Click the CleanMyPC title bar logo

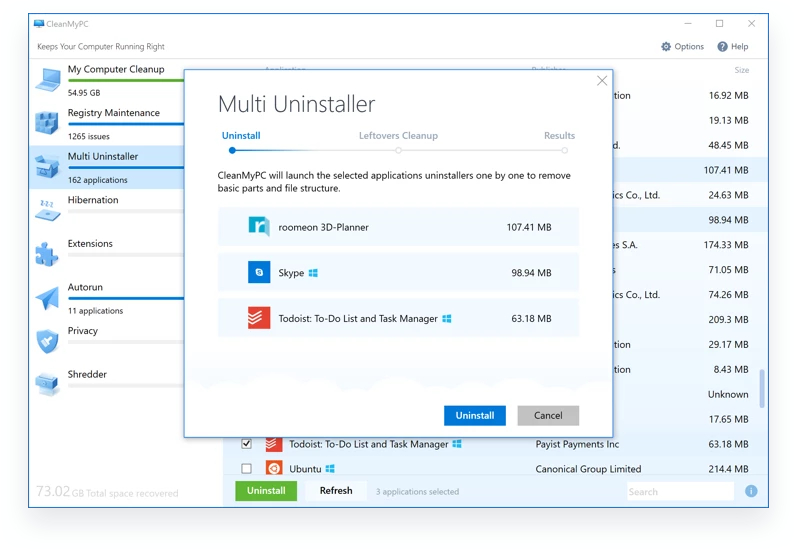(x=39, y=24)
